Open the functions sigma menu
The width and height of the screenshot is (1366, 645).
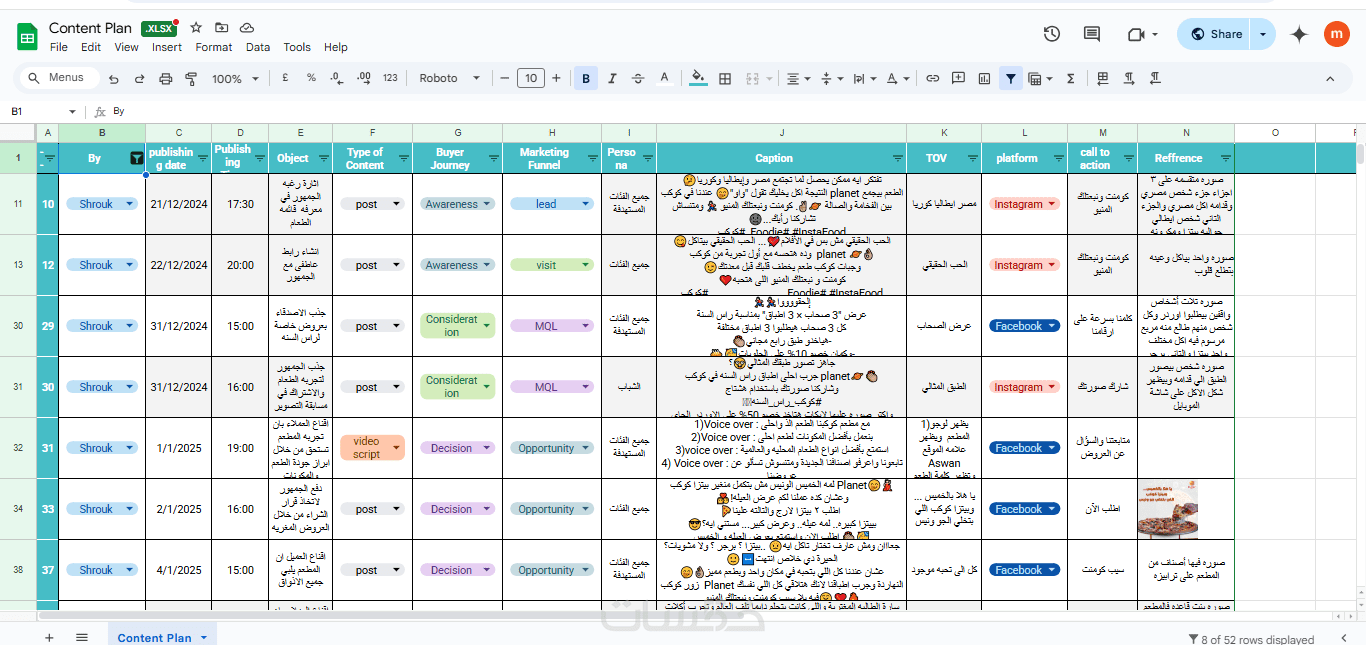pos(1071,78)
